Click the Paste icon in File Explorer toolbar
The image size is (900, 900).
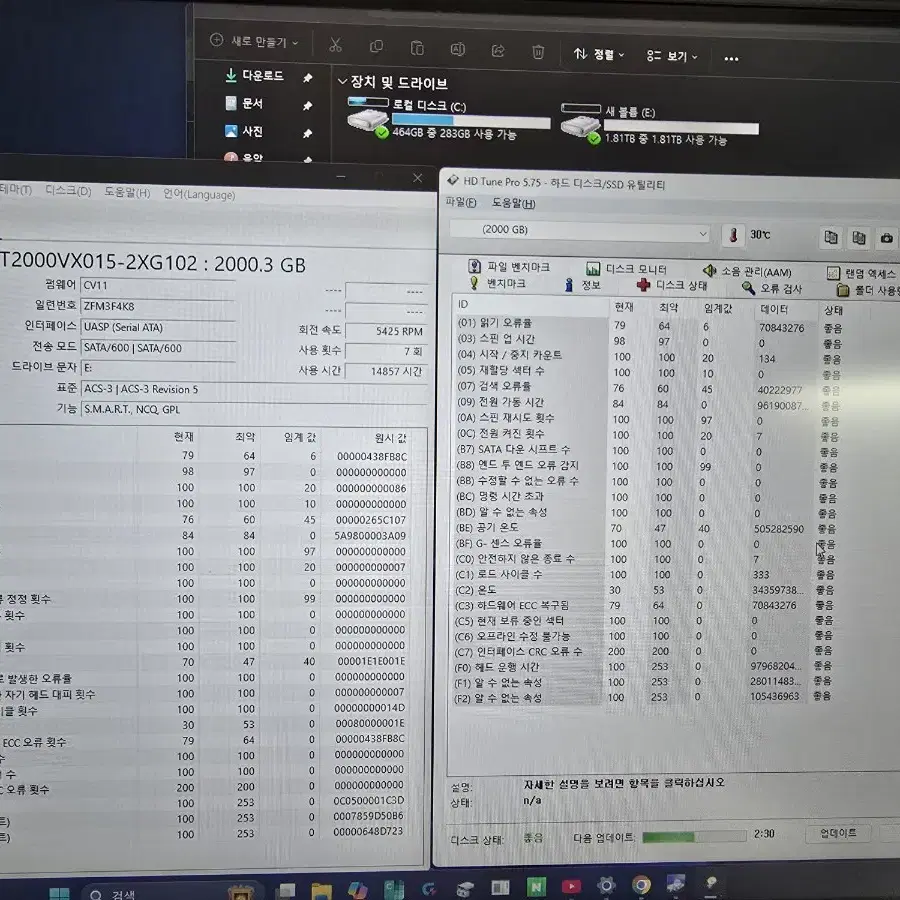pyautogui.click(x=417, y=48)
